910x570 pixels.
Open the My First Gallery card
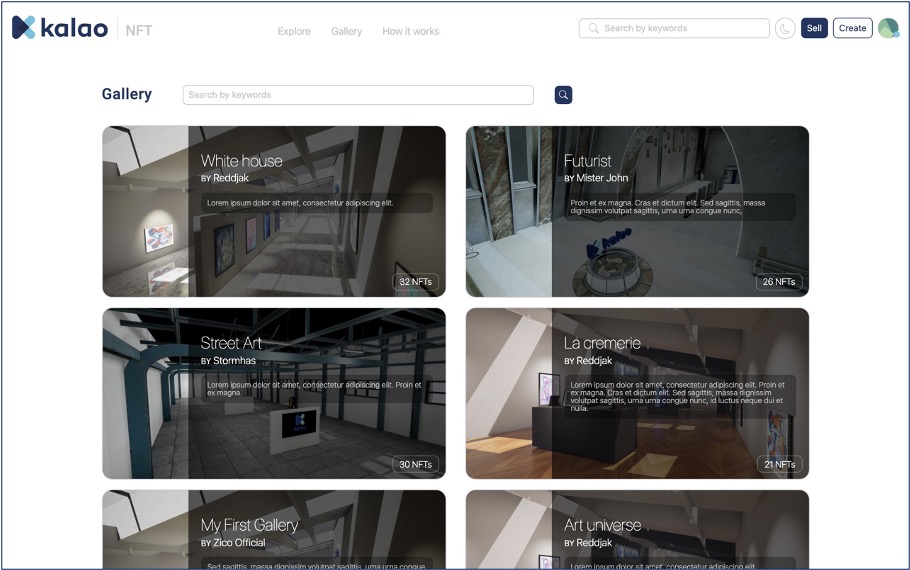pos(274,529)
